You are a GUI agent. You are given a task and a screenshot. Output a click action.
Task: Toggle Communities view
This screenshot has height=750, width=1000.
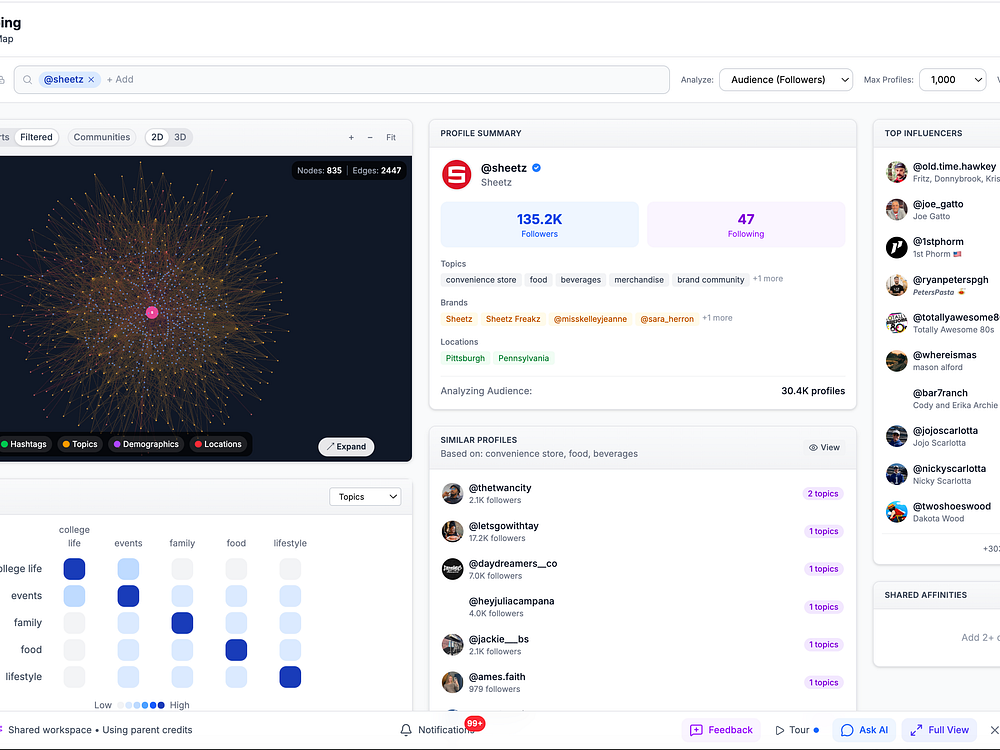(x=101, y=137)
